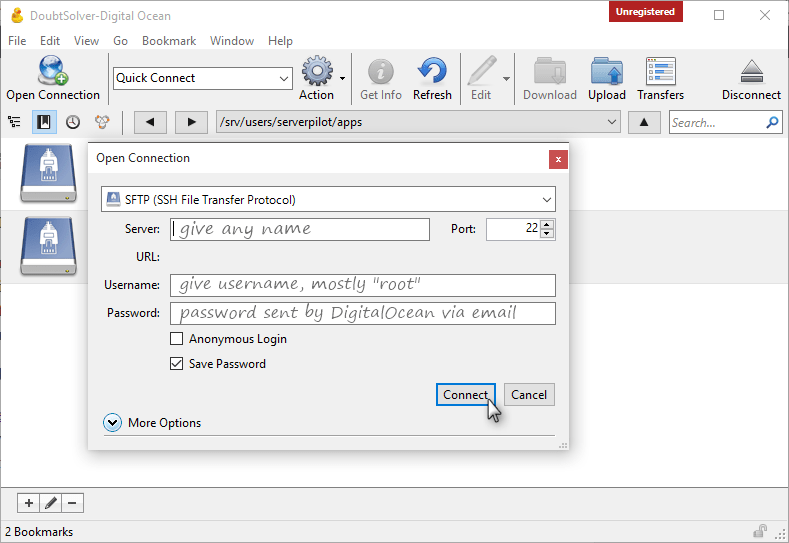
Task: Select the first bookmark drive icon
Action: pyautogui.click(x=48, y=173)
